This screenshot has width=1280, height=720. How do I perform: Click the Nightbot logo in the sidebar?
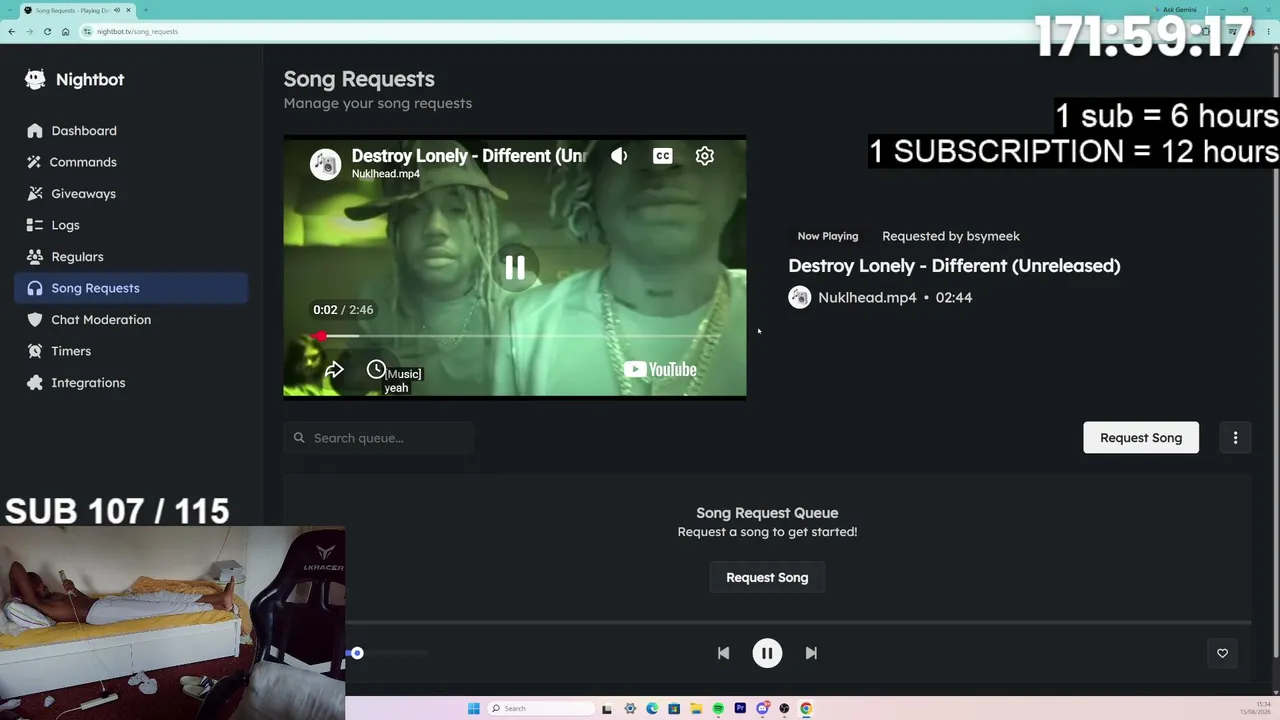75,80
